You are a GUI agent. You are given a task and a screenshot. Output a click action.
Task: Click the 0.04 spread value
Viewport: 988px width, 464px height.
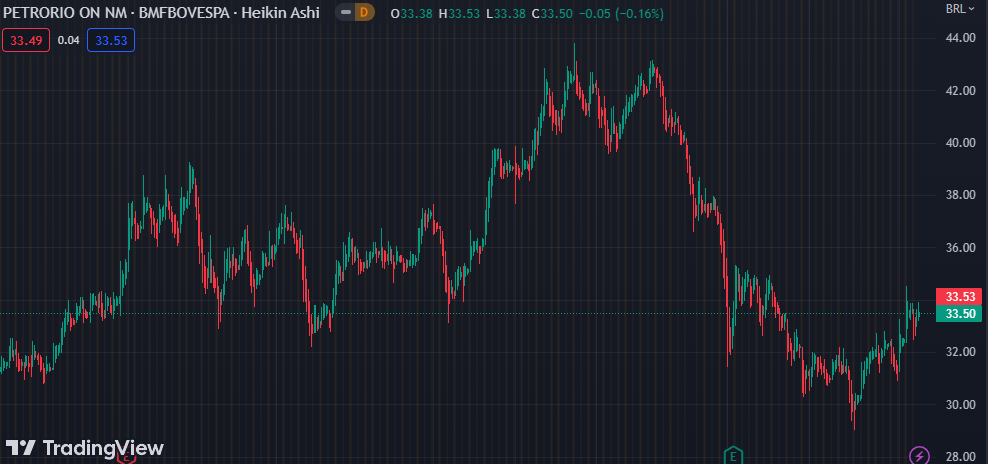(69, 40)
